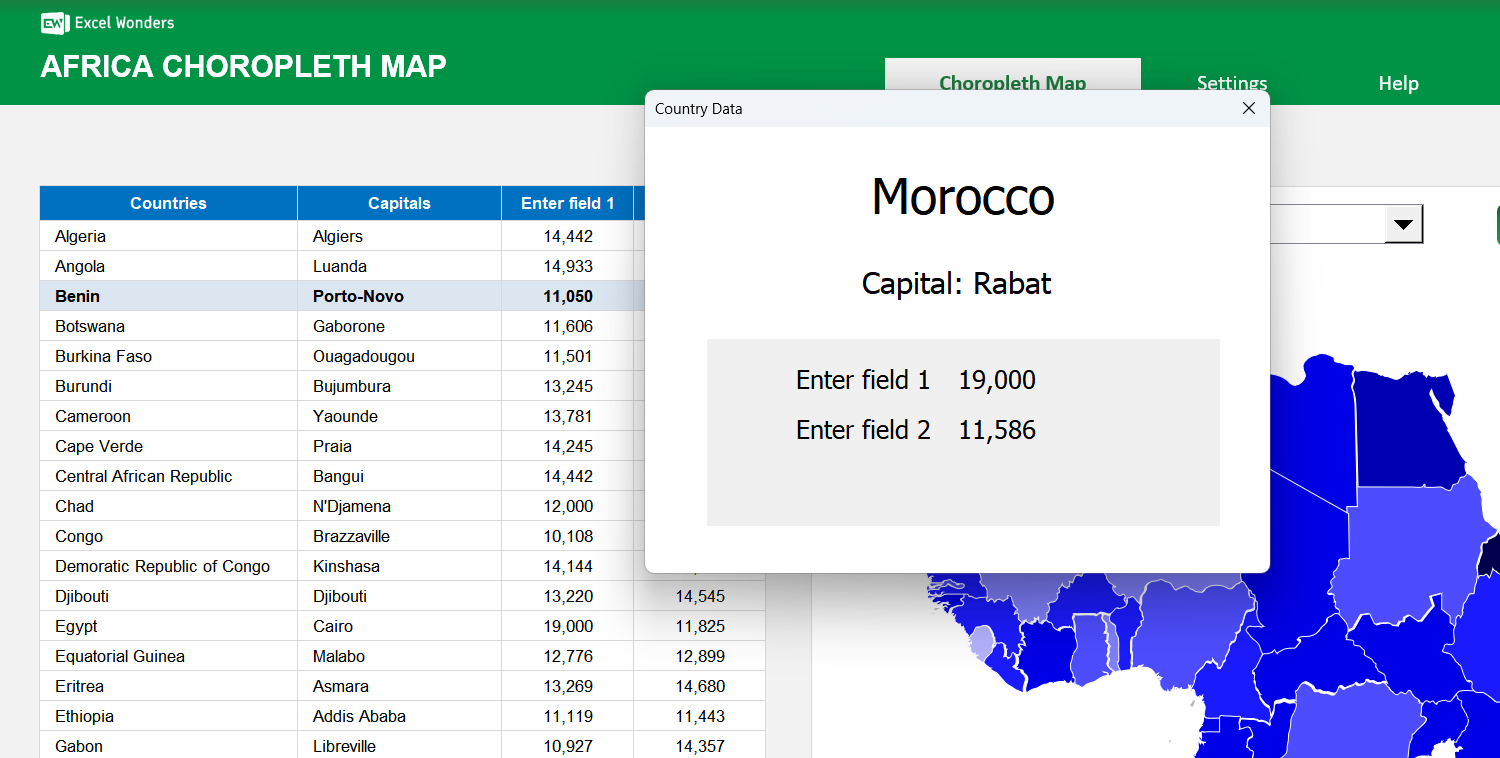The width and height of the screenshot is (1500, 758).
Task: Click the Algeria country cell
Action: (80, 236)
